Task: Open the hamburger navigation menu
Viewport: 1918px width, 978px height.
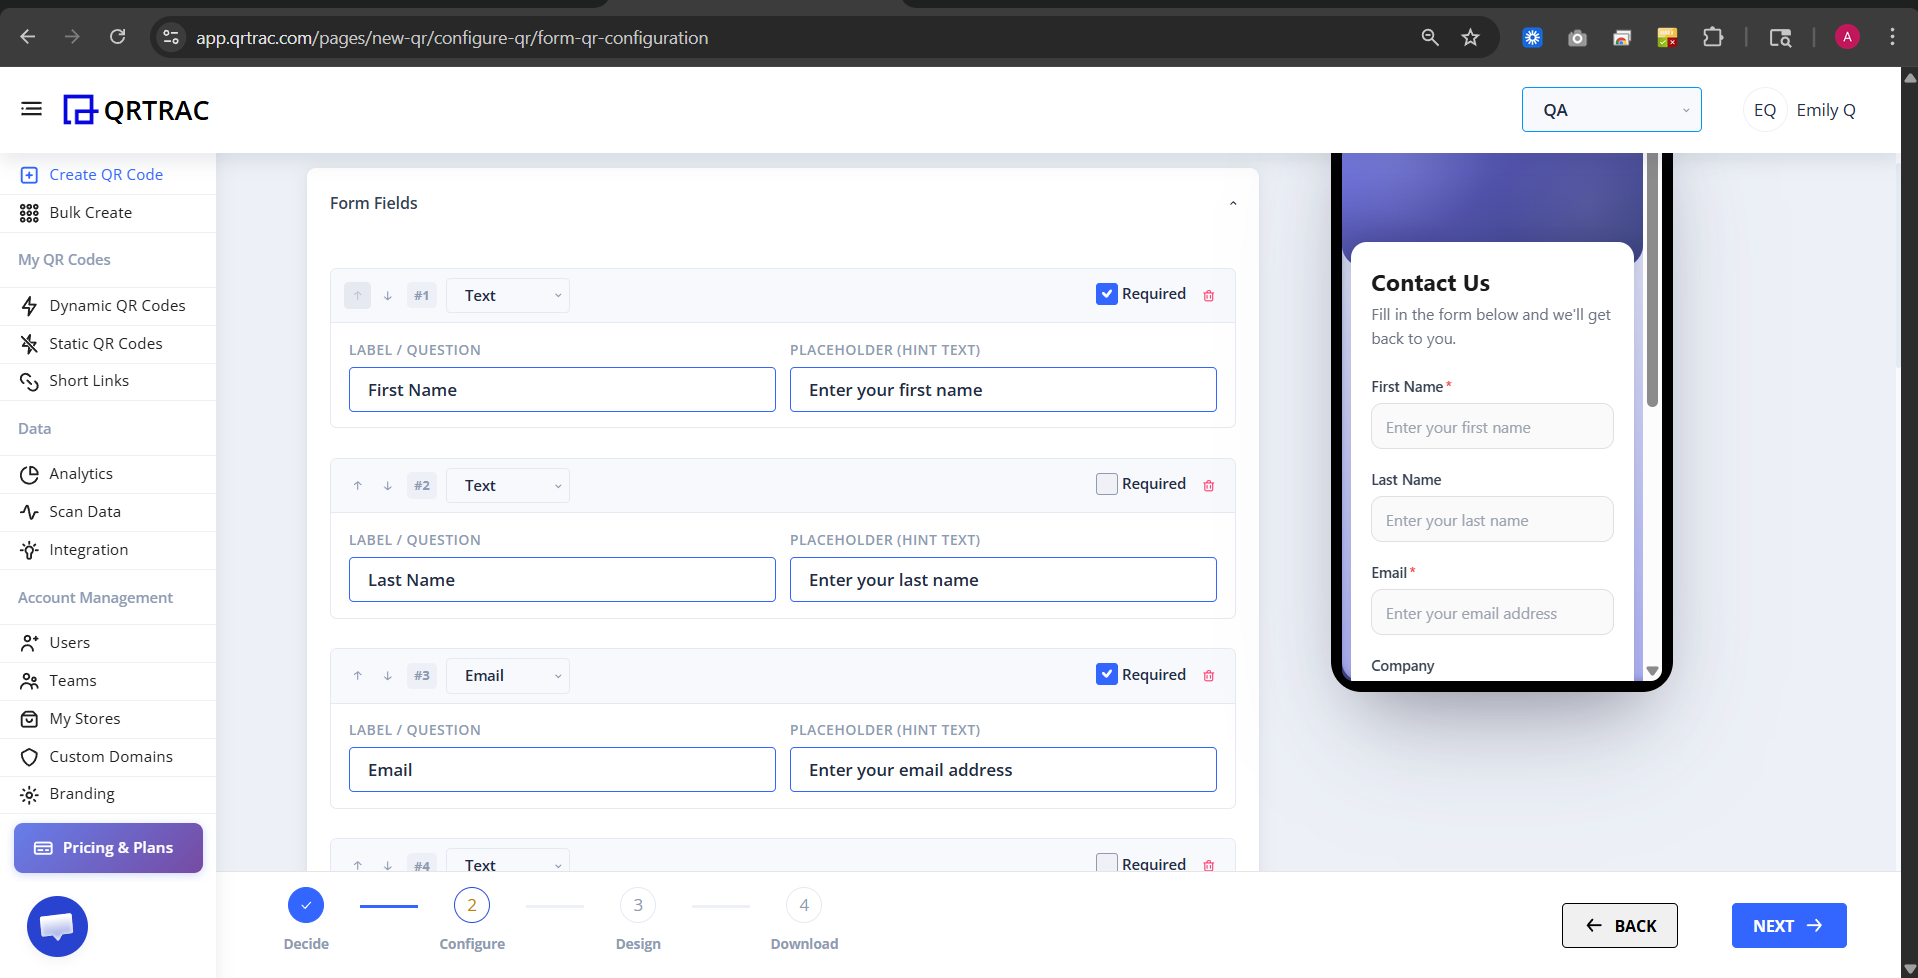Action: pyautogui.click(x=31, y=108)
